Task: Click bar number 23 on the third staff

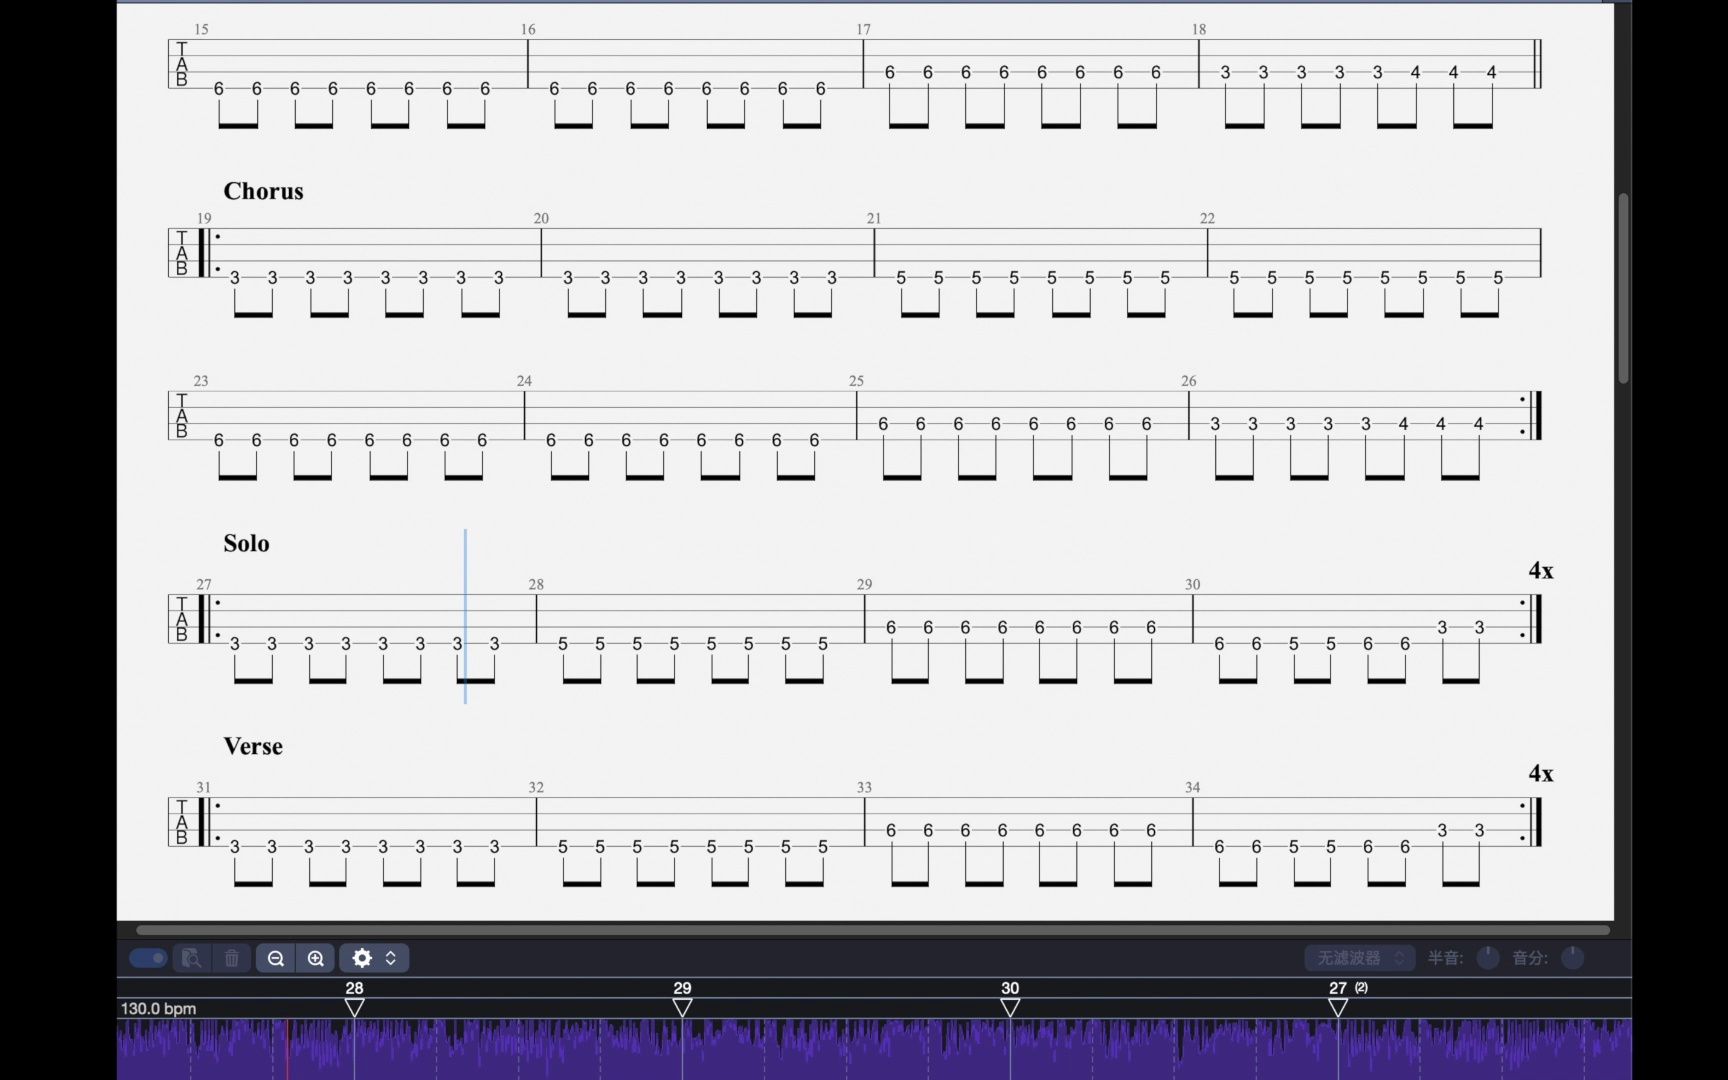Action: click(201, 381)
